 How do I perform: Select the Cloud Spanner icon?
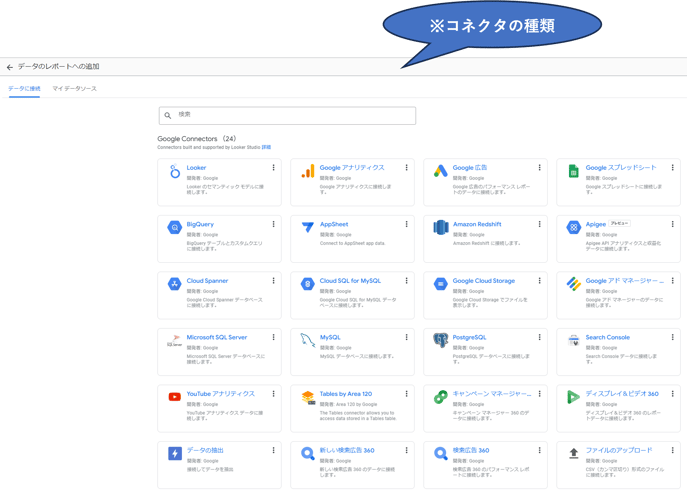[x=175, y=284]
